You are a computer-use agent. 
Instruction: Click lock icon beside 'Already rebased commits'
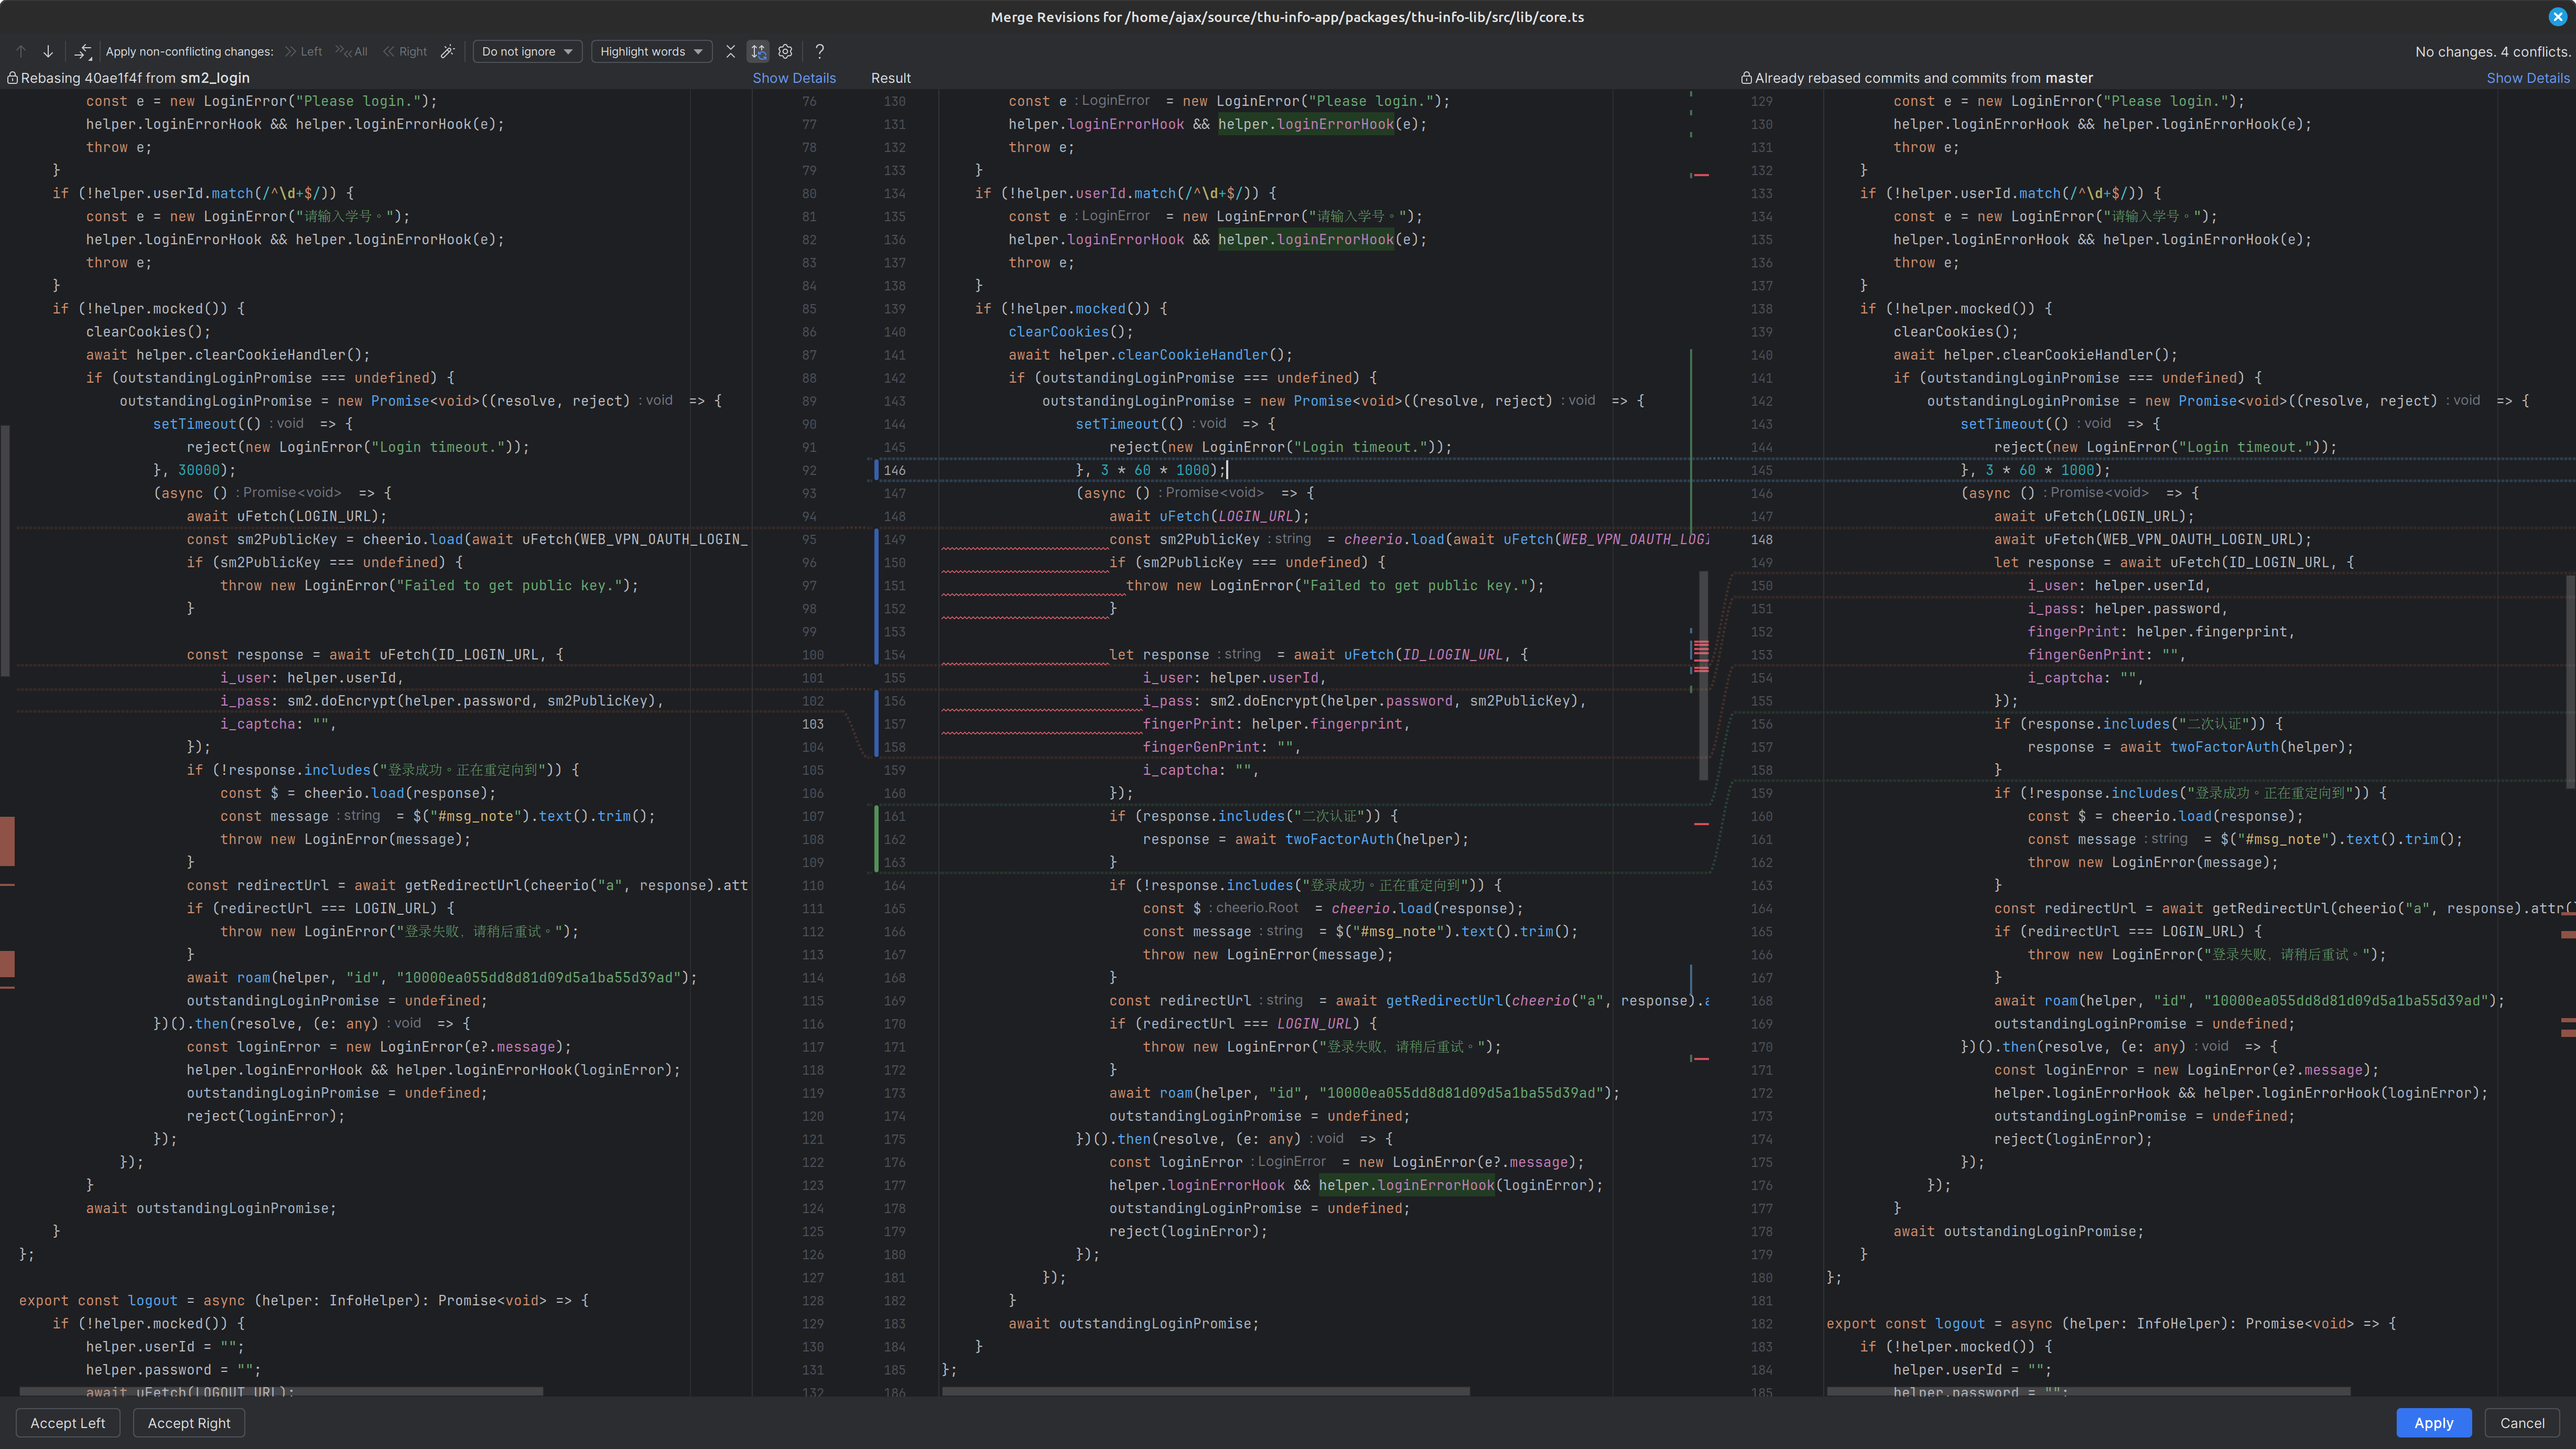[x=1746, y=78]
